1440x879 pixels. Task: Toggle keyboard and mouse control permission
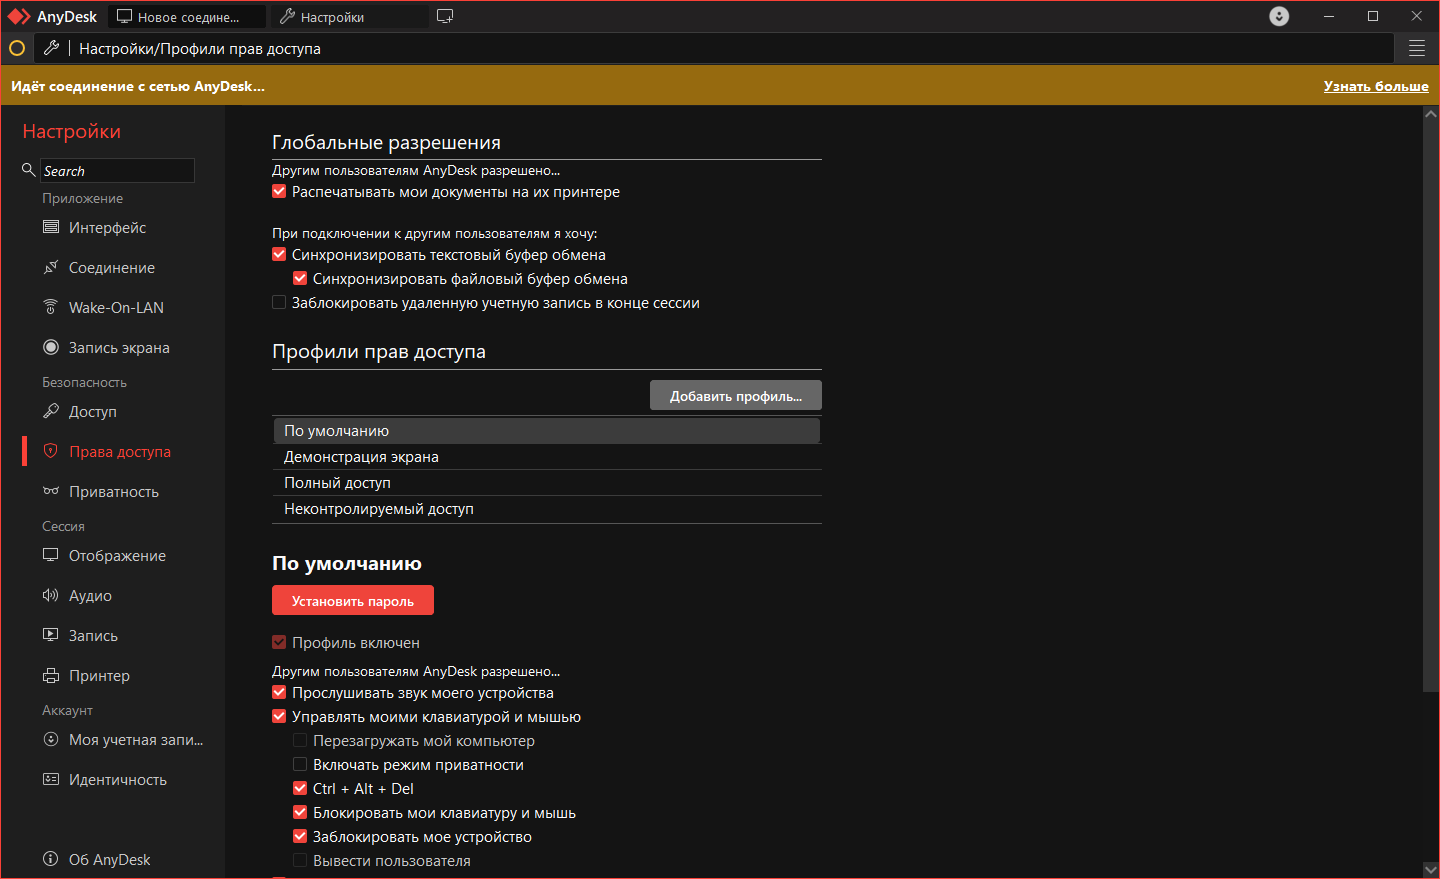279,716
